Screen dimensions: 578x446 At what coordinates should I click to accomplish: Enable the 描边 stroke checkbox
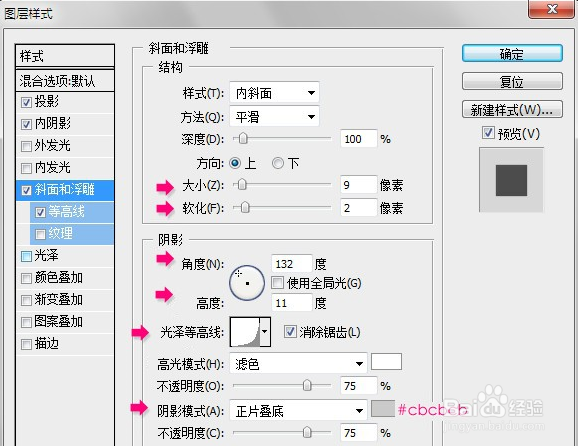pos(26,345)
